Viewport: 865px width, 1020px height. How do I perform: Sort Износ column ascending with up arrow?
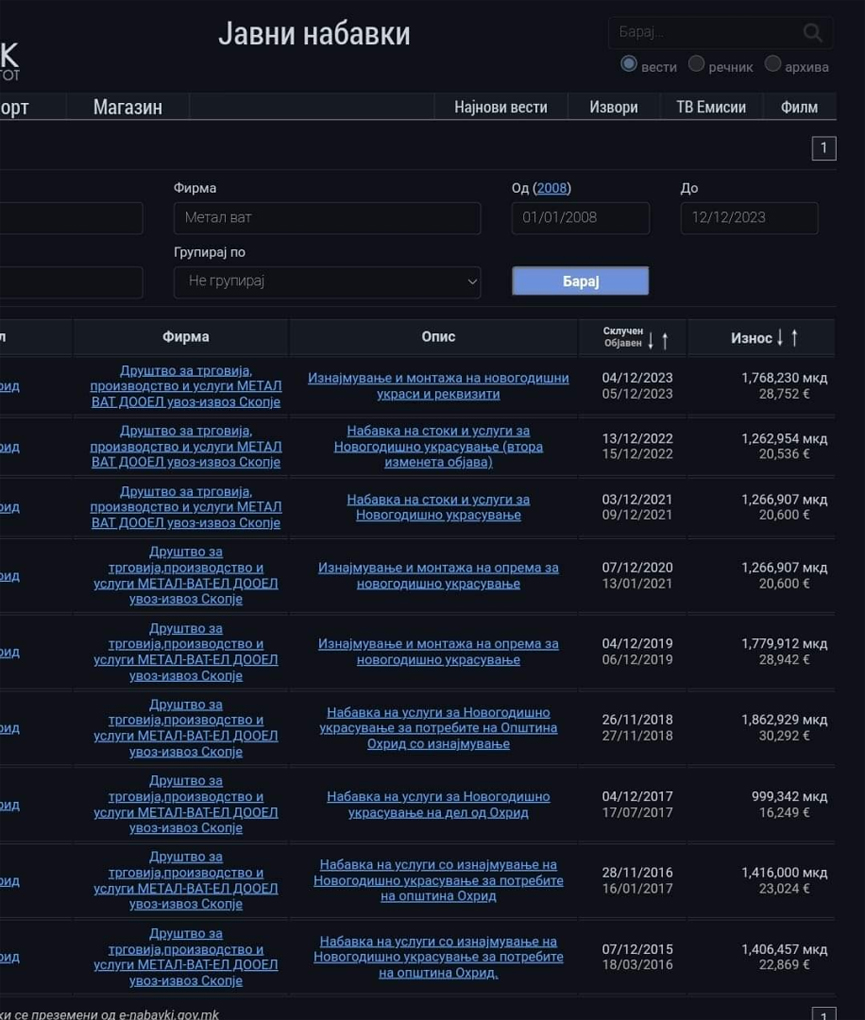coord(795,337)
